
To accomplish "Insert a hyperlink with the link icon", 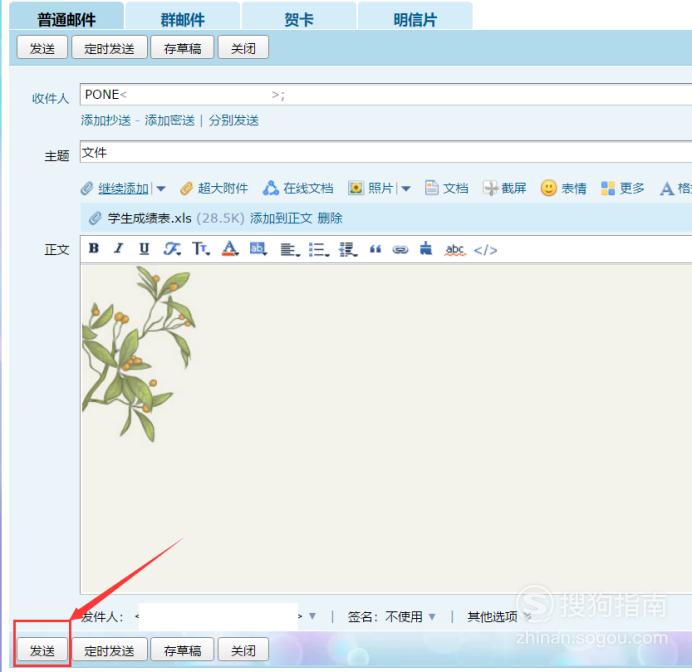I will coord(400,250).
